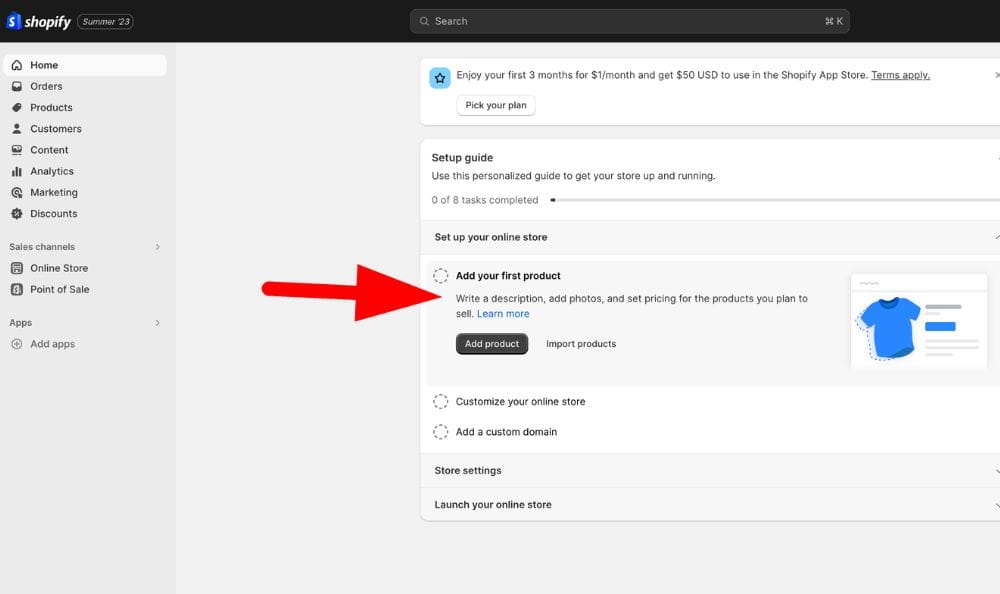Viewport: 1000px width, 594px height.
Task: Open Online Store in the sidebar
Action: click(59, 268)
